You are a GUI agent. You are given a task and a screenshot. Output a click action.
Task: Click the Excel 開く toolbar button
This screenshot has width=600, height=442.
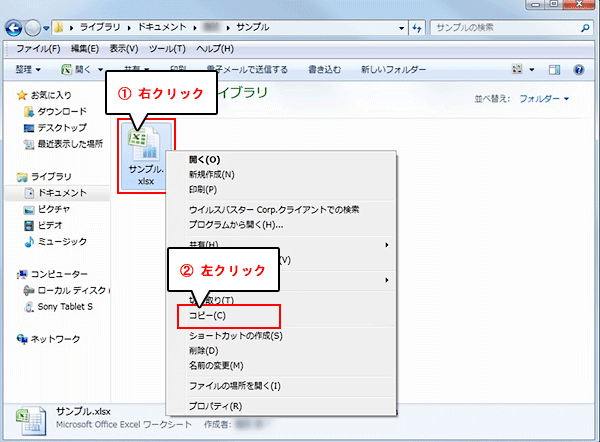77,70
